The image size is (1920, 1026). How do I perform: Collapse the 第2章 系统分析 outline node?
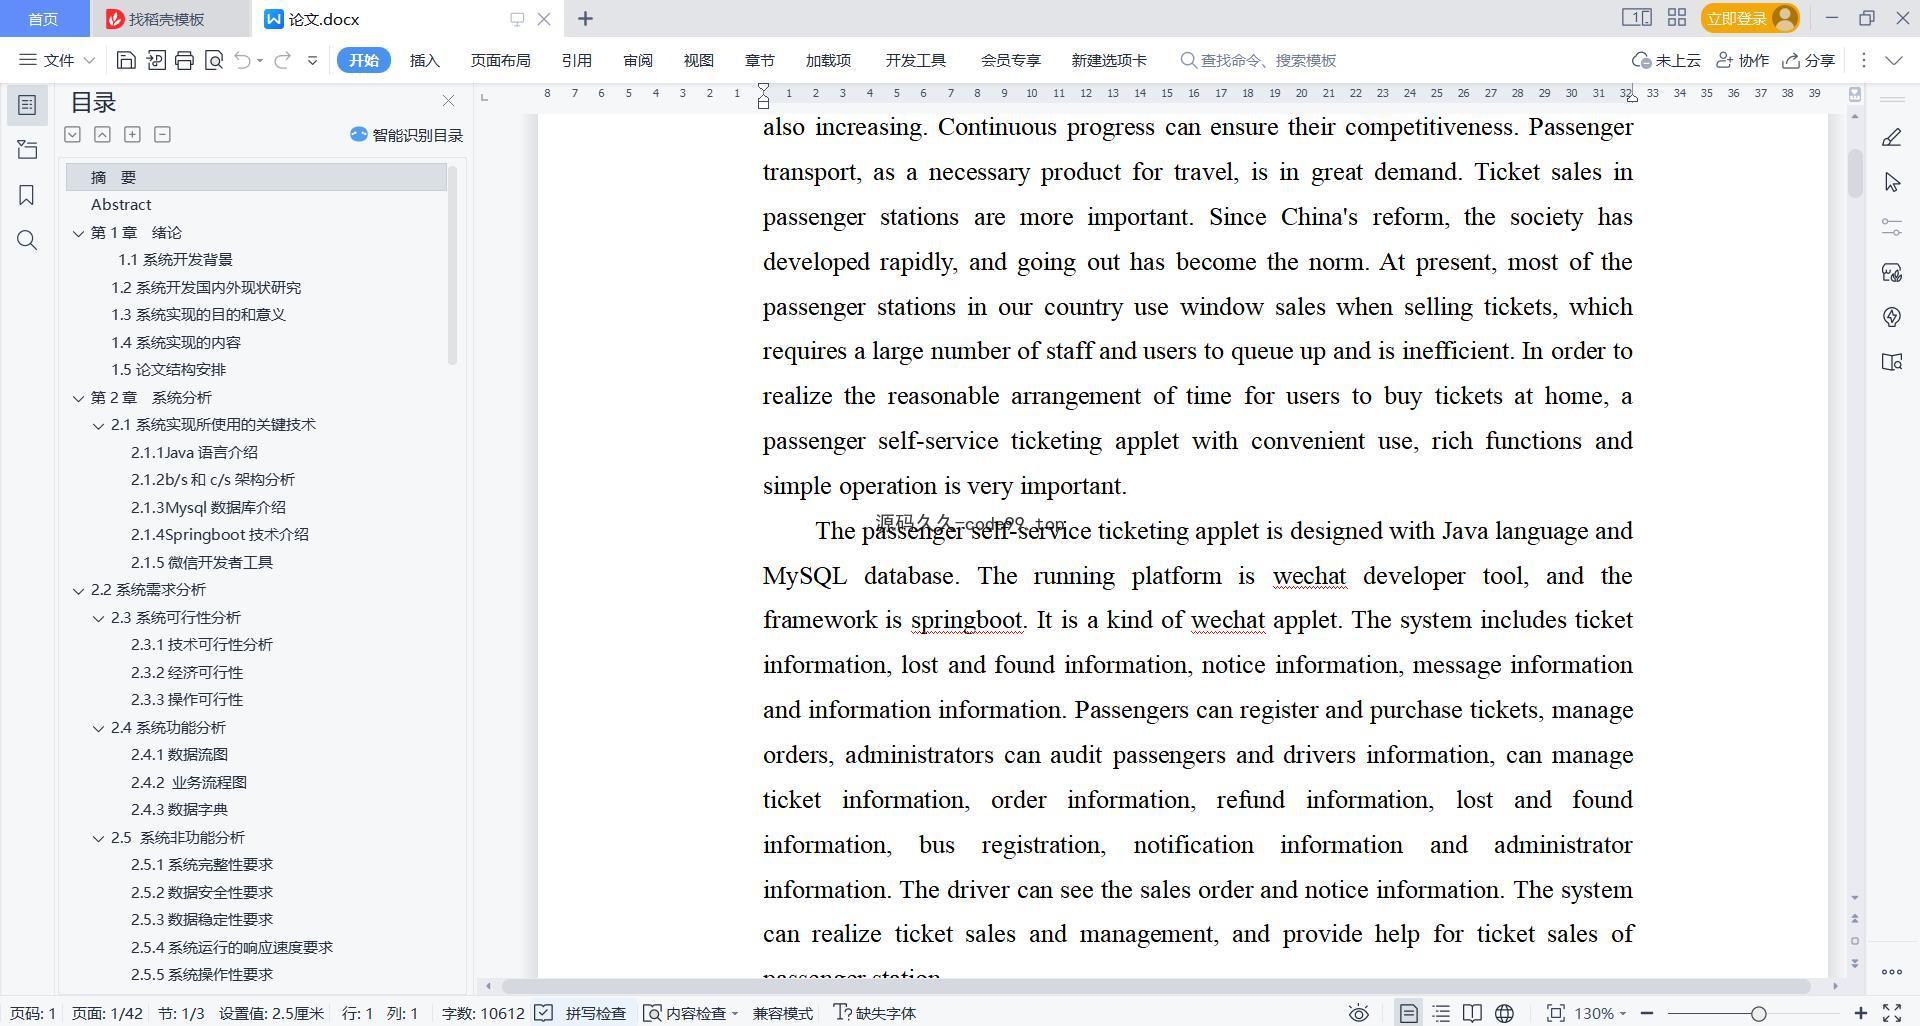pyautogui.click(x=79, y=398)
